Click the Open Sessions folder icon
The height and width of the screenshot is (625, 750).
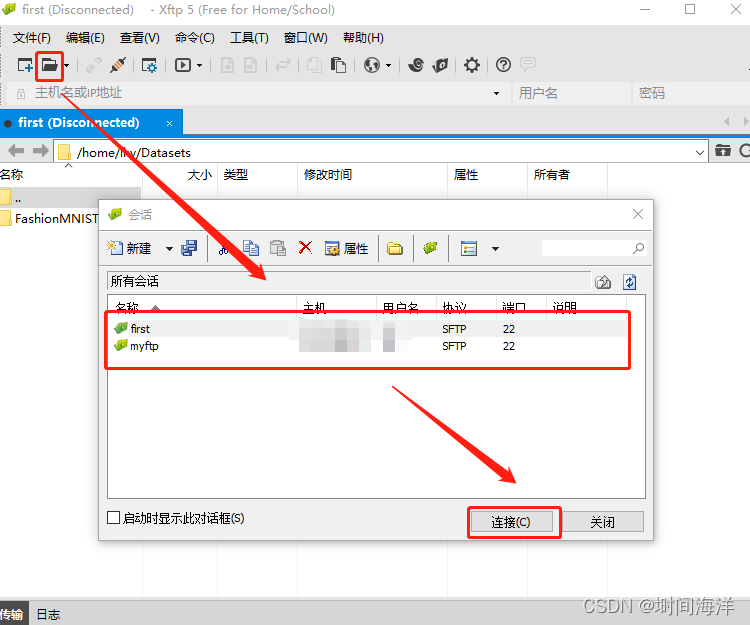coord(49,65)
